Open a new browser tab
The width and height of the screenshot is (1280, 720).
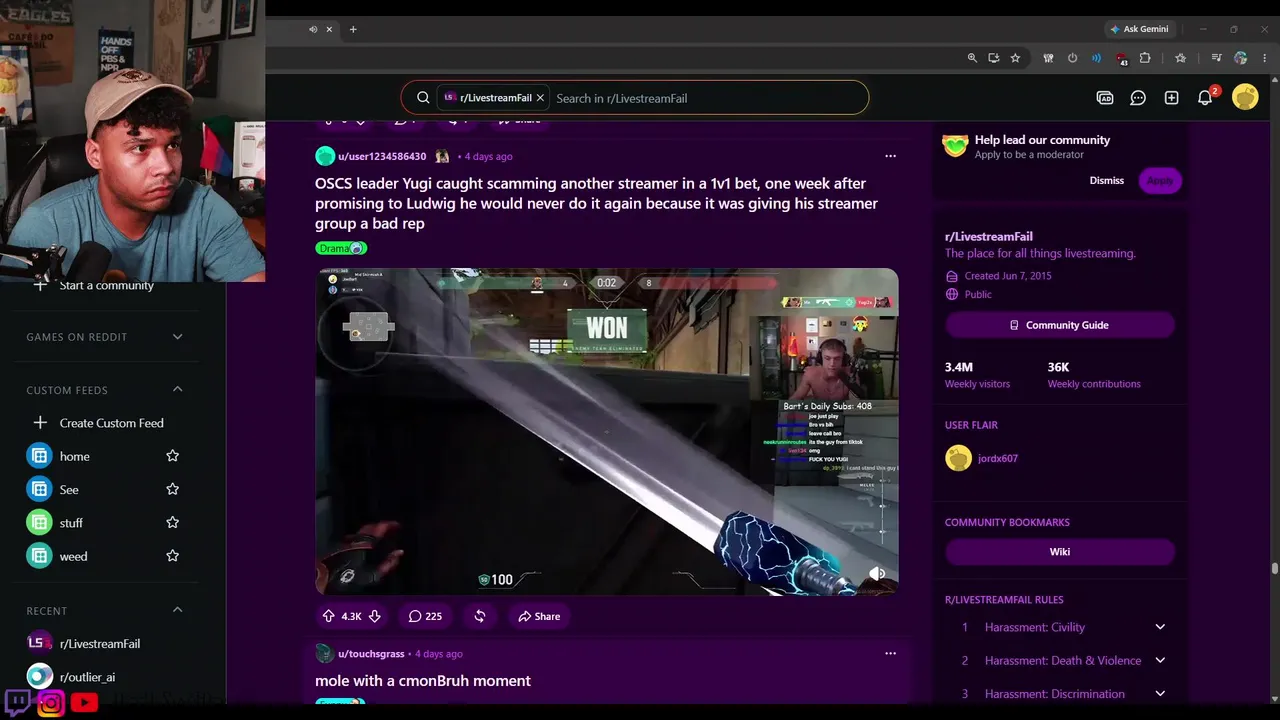(353, 29)
